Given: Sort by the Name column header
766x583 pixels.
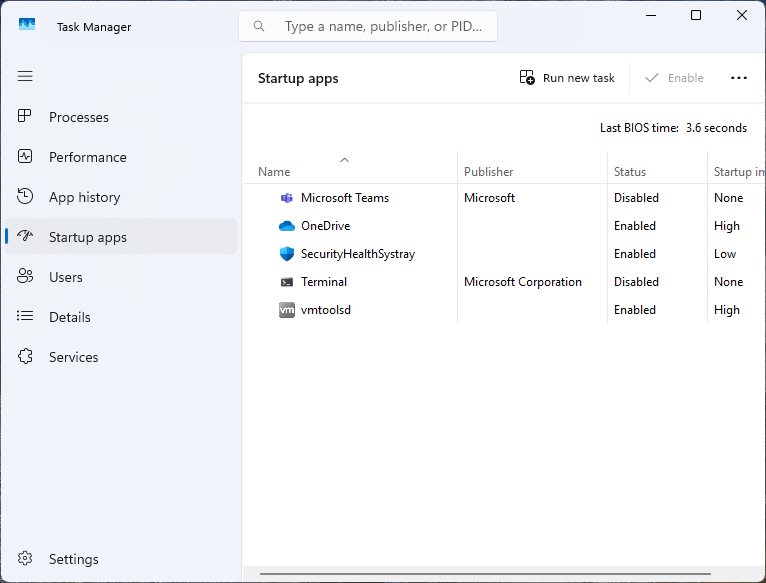Looking at the screenshot, I should tap(350, 167).
